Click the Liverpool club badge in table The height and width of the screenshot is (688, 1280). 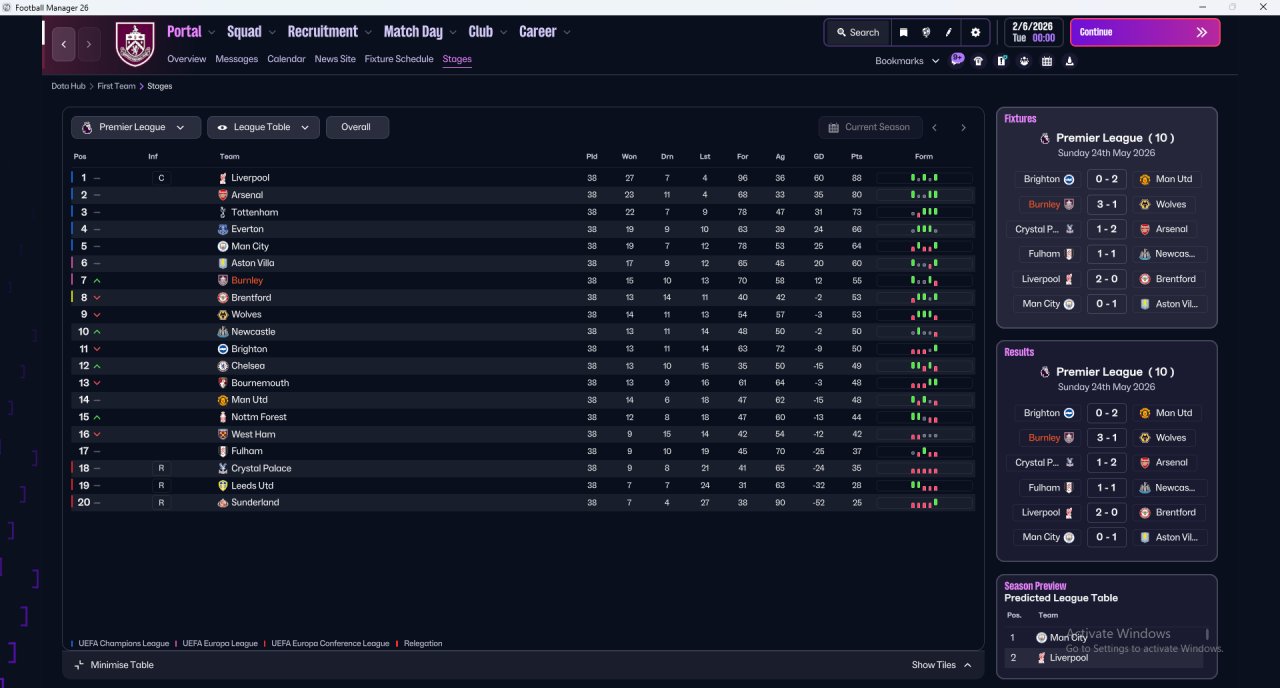pyautogui.click(x=223, y=178)
